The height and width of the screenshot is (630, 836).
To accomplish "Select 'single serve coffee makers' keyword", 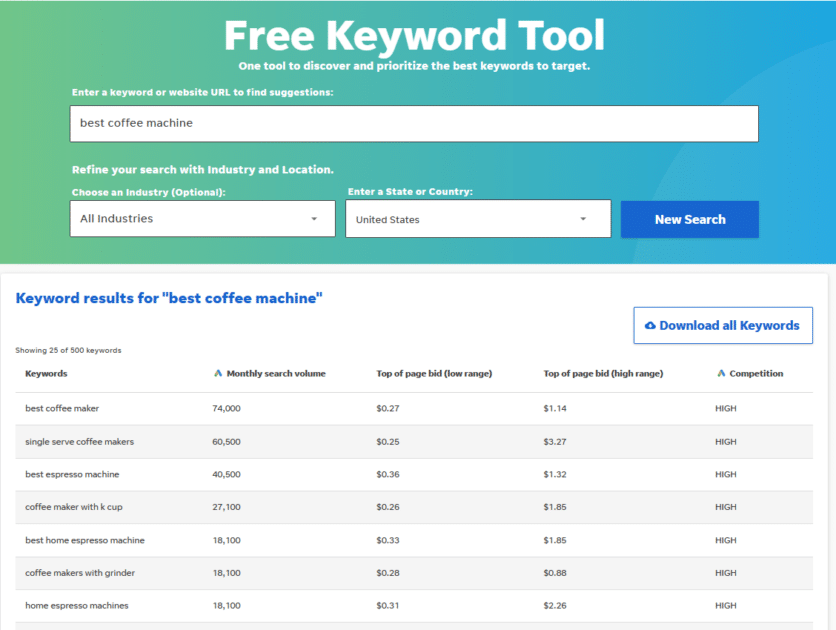I will tap(79, 442).
